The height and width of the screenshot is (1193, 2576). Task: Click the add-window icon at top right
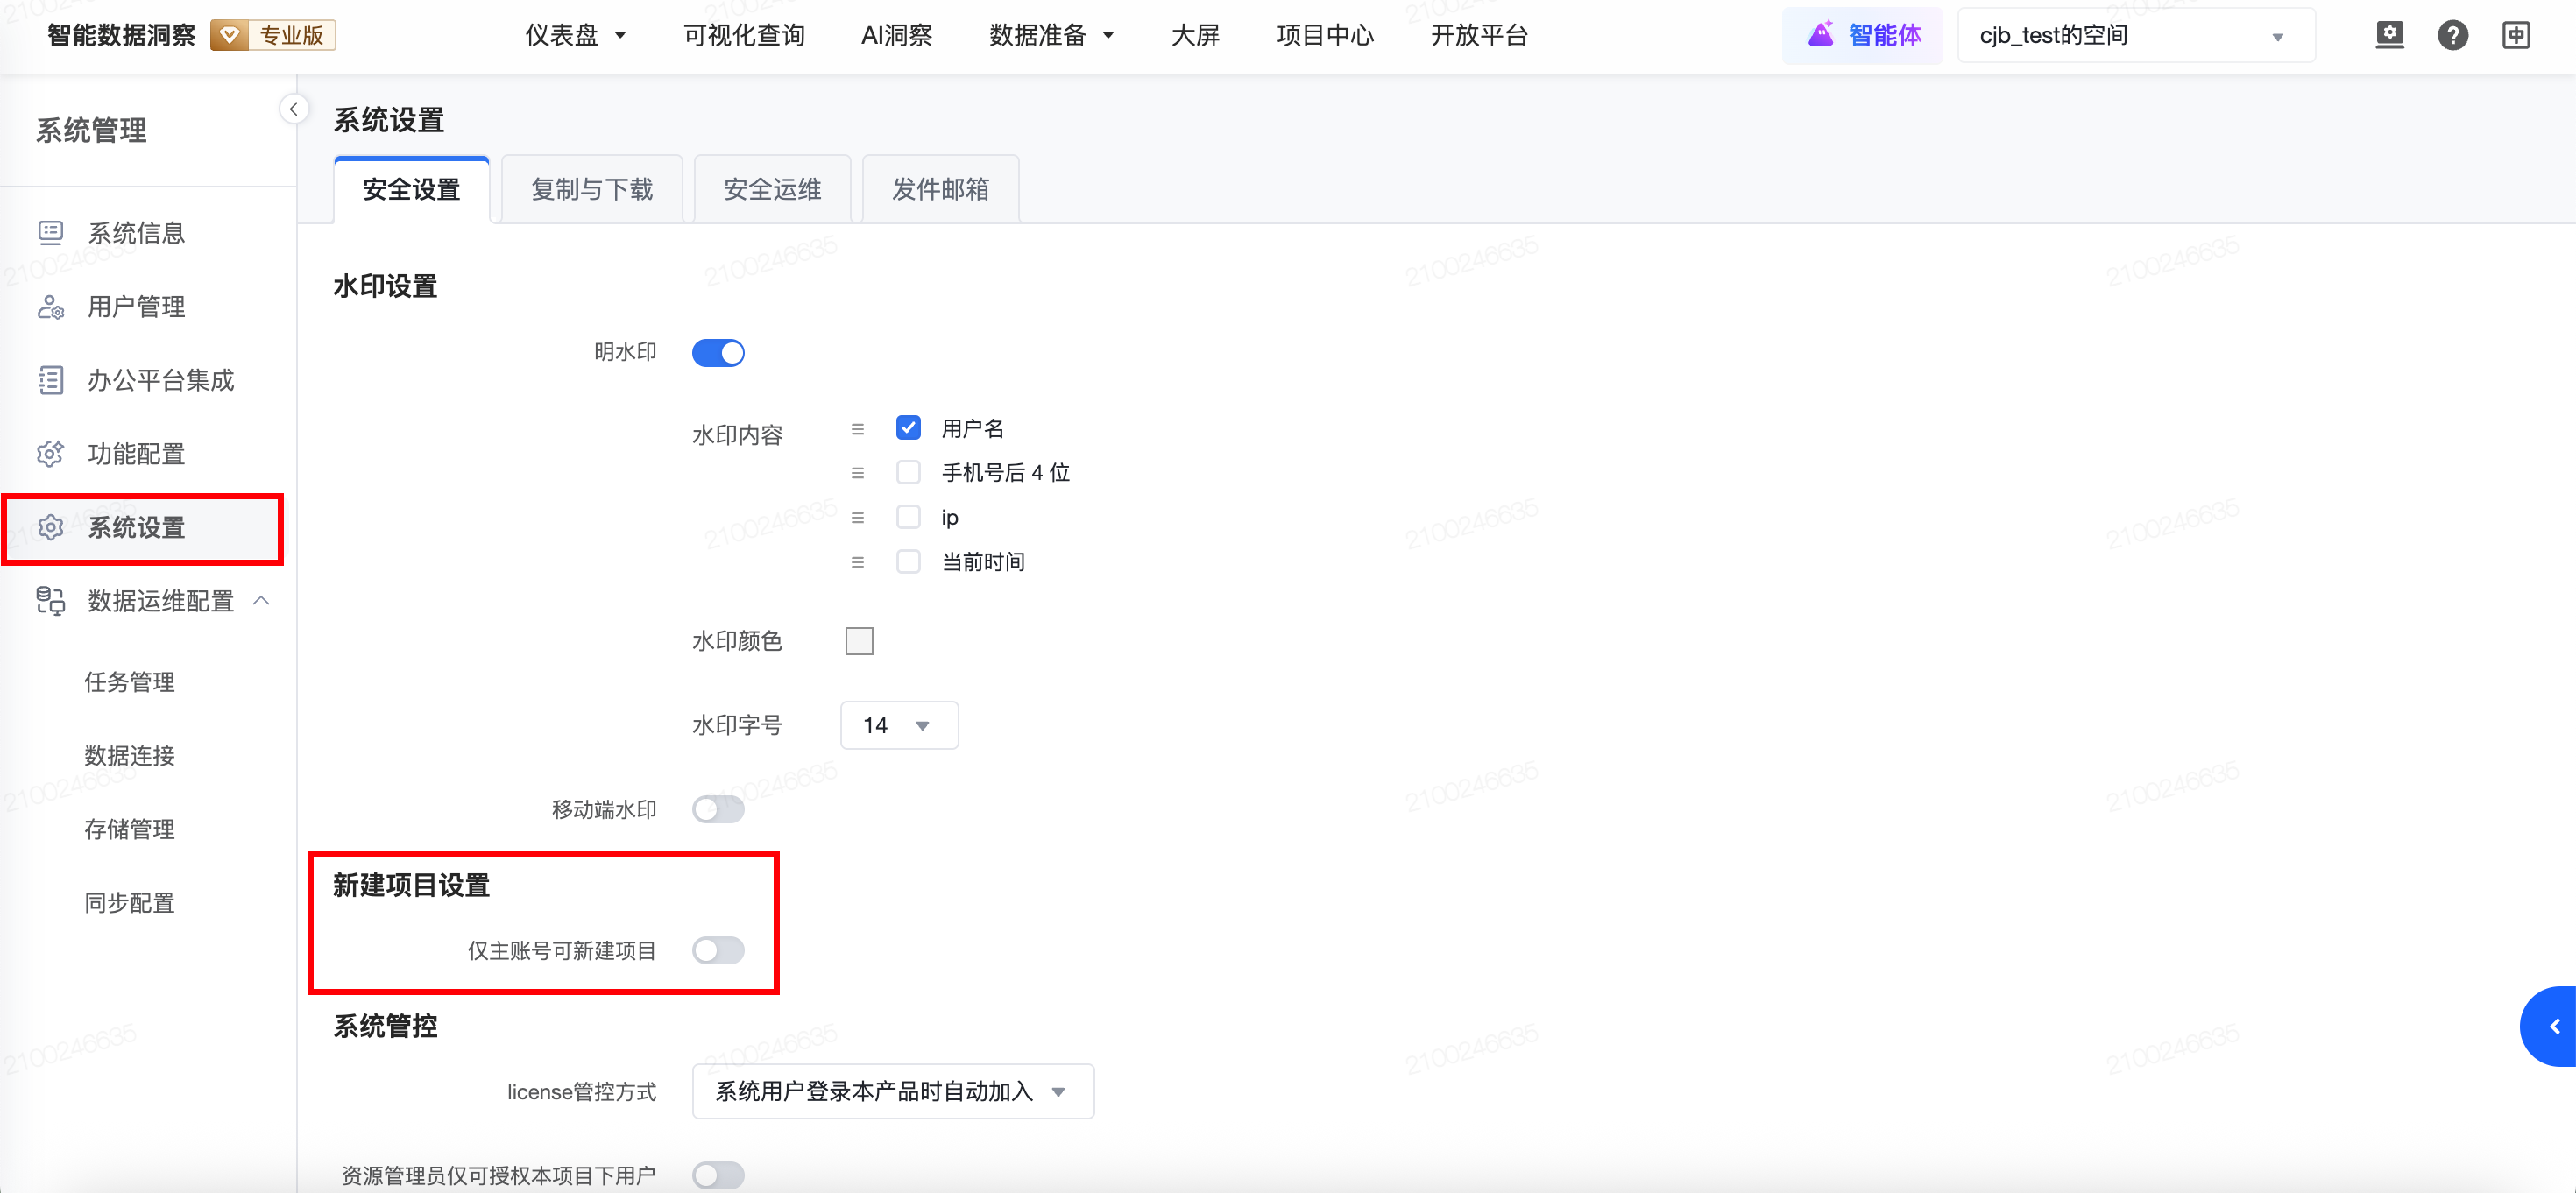pyautogui.click(x=2515, y=36)
